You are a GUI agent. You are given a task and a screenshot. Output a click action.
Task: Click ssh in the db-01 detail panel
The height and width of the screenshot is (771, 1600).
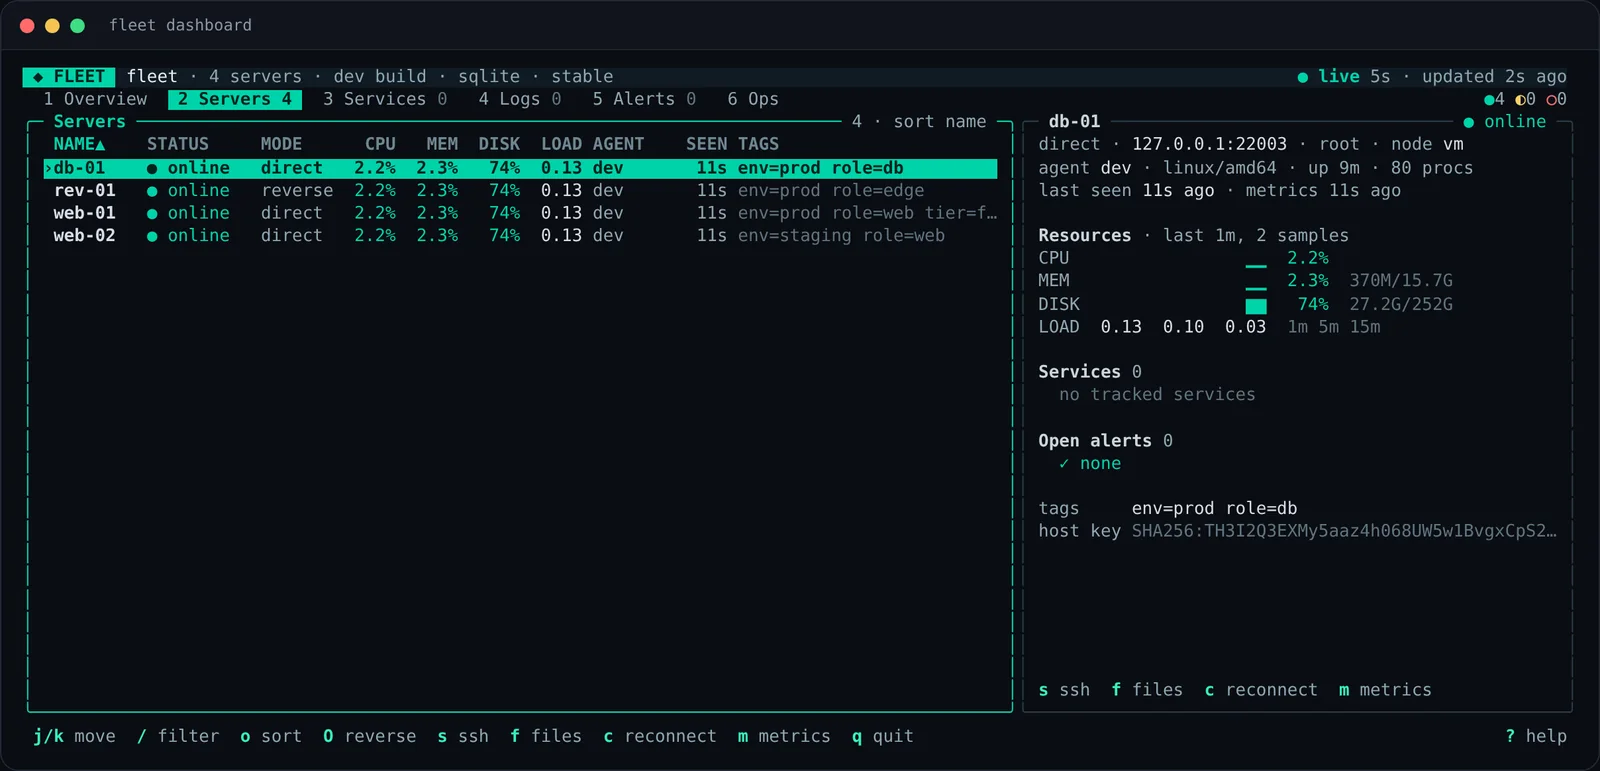(1064, 690)
